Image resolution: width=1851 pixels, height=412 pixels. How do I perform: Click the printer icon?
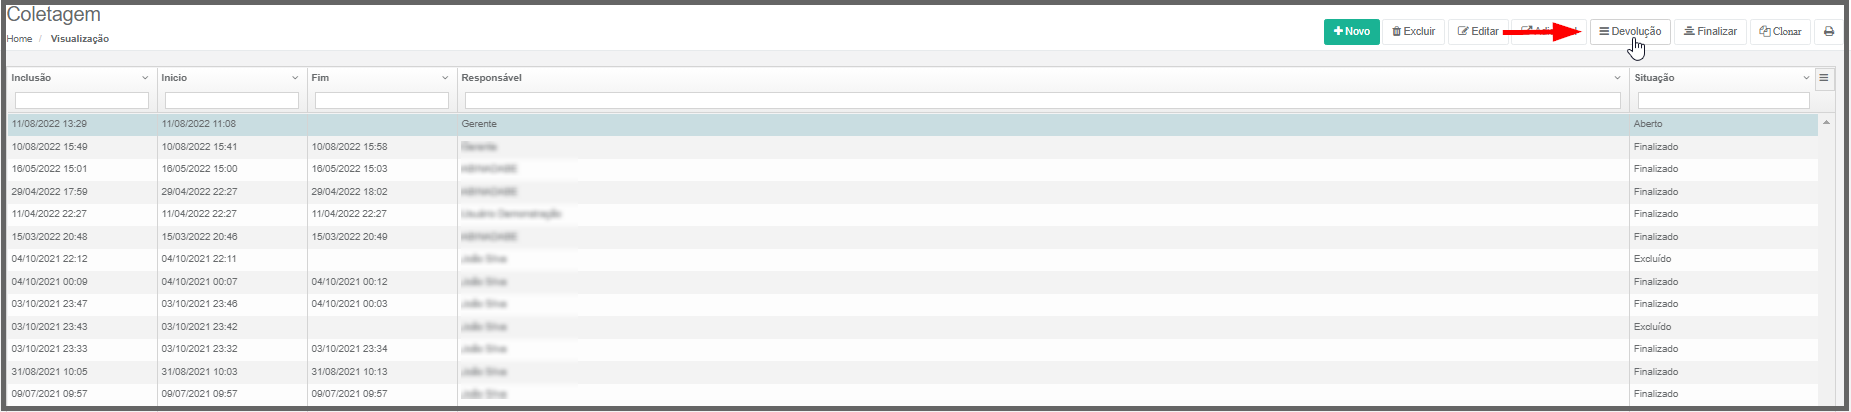pyautogui.click(x=1829, y=32)
